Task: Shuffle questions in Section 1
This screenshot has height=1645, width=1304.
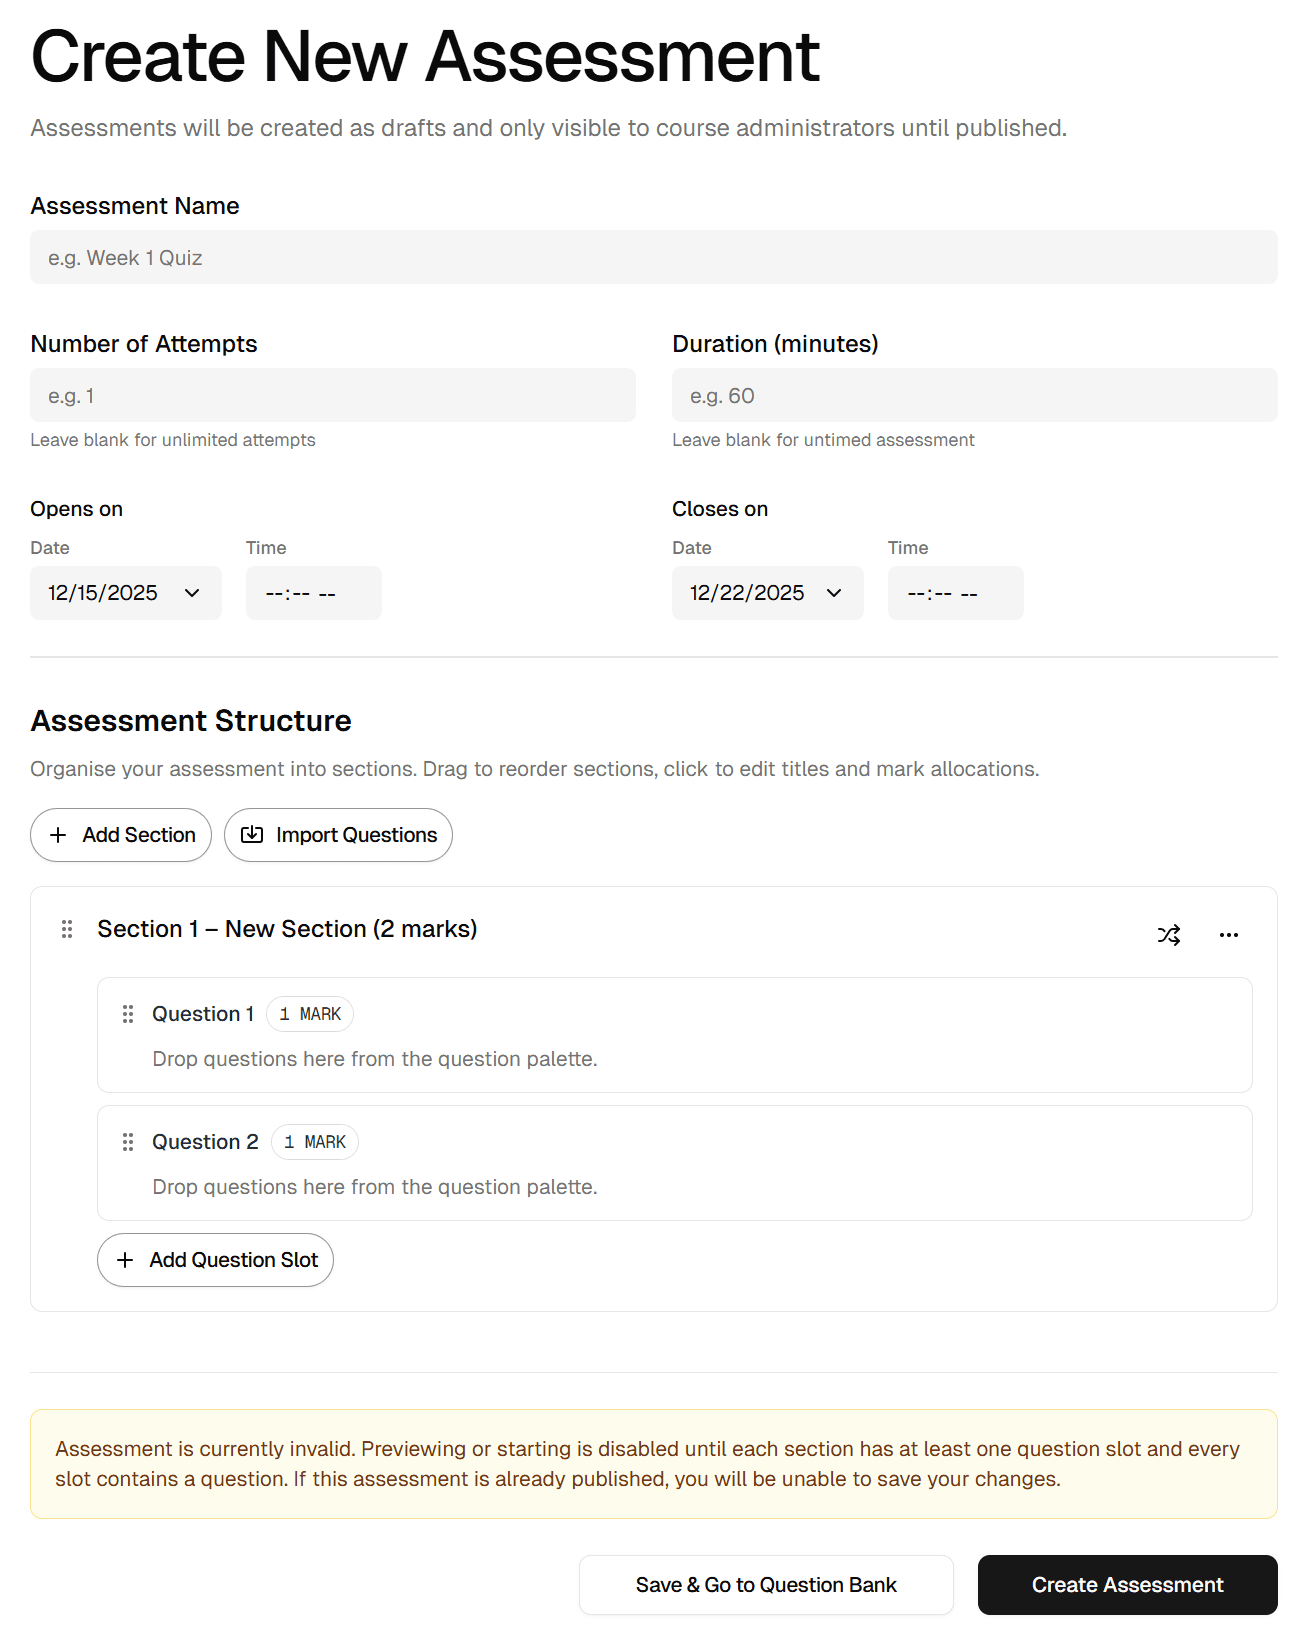Action: 1168,934
